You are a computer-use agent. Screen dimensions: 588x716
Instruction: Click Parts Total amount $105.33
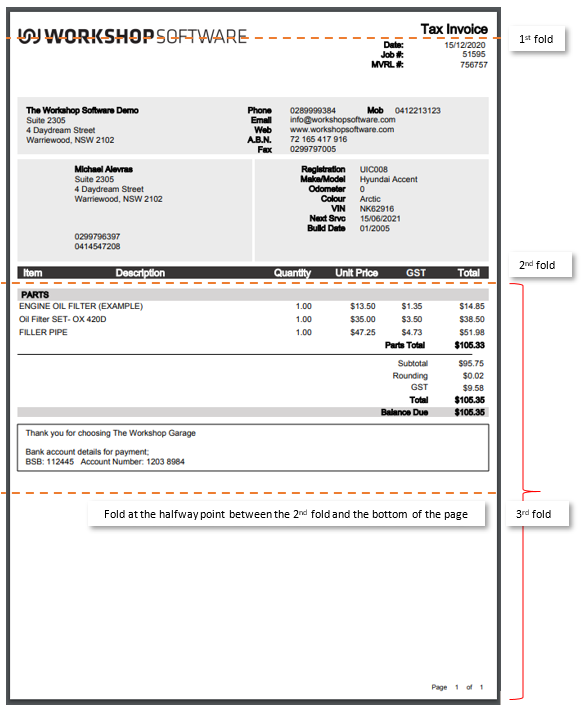(470, 345)
